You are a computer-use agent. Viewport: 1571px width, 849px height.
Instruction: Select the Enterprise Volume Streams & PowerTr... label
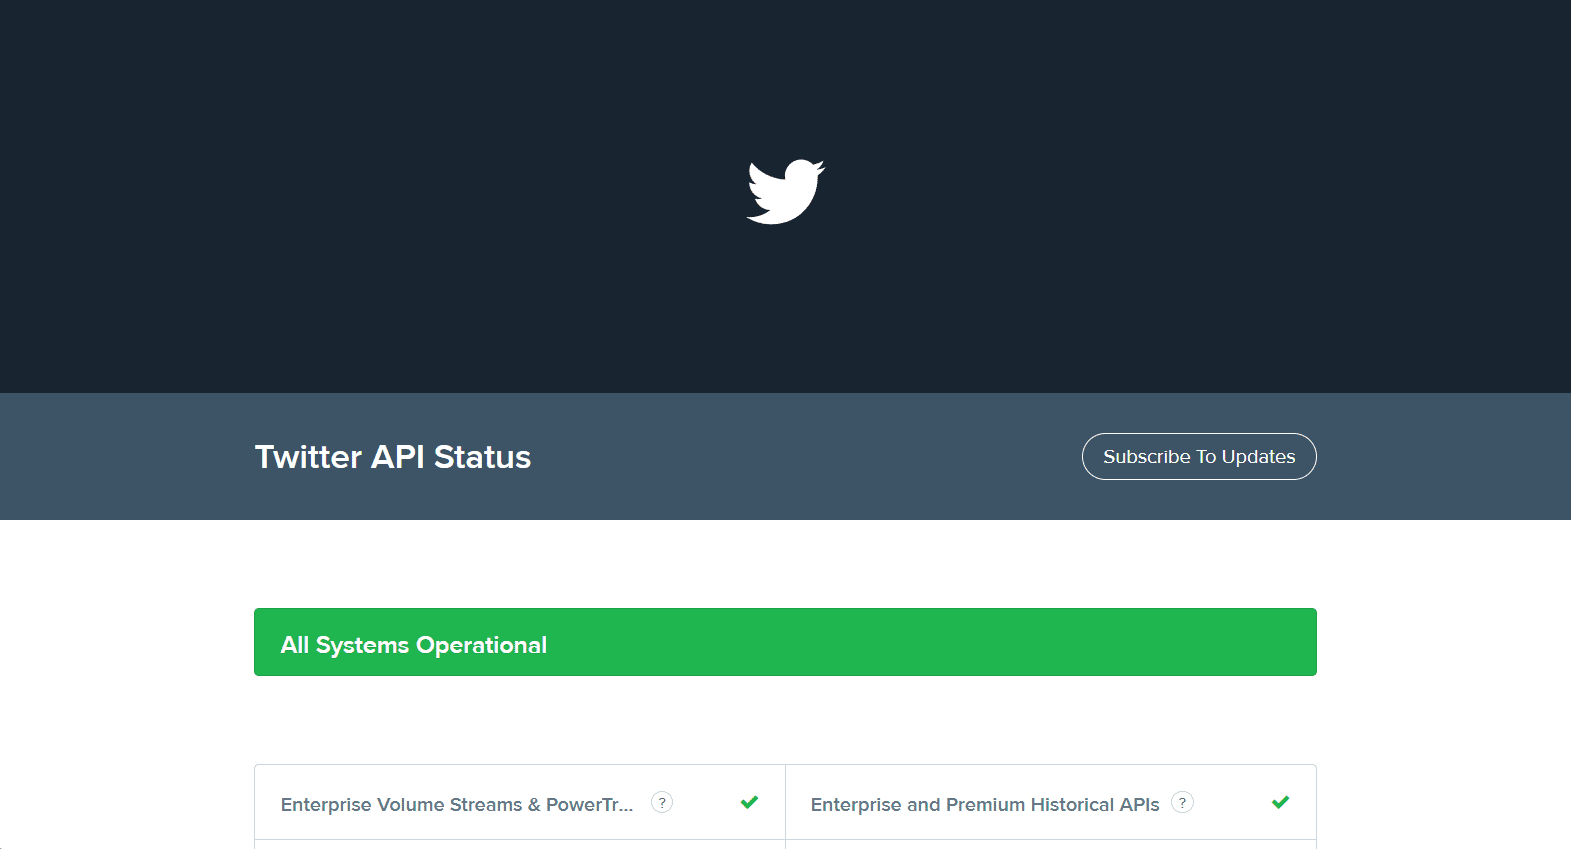pyautogui.click(x=456, y=805)
